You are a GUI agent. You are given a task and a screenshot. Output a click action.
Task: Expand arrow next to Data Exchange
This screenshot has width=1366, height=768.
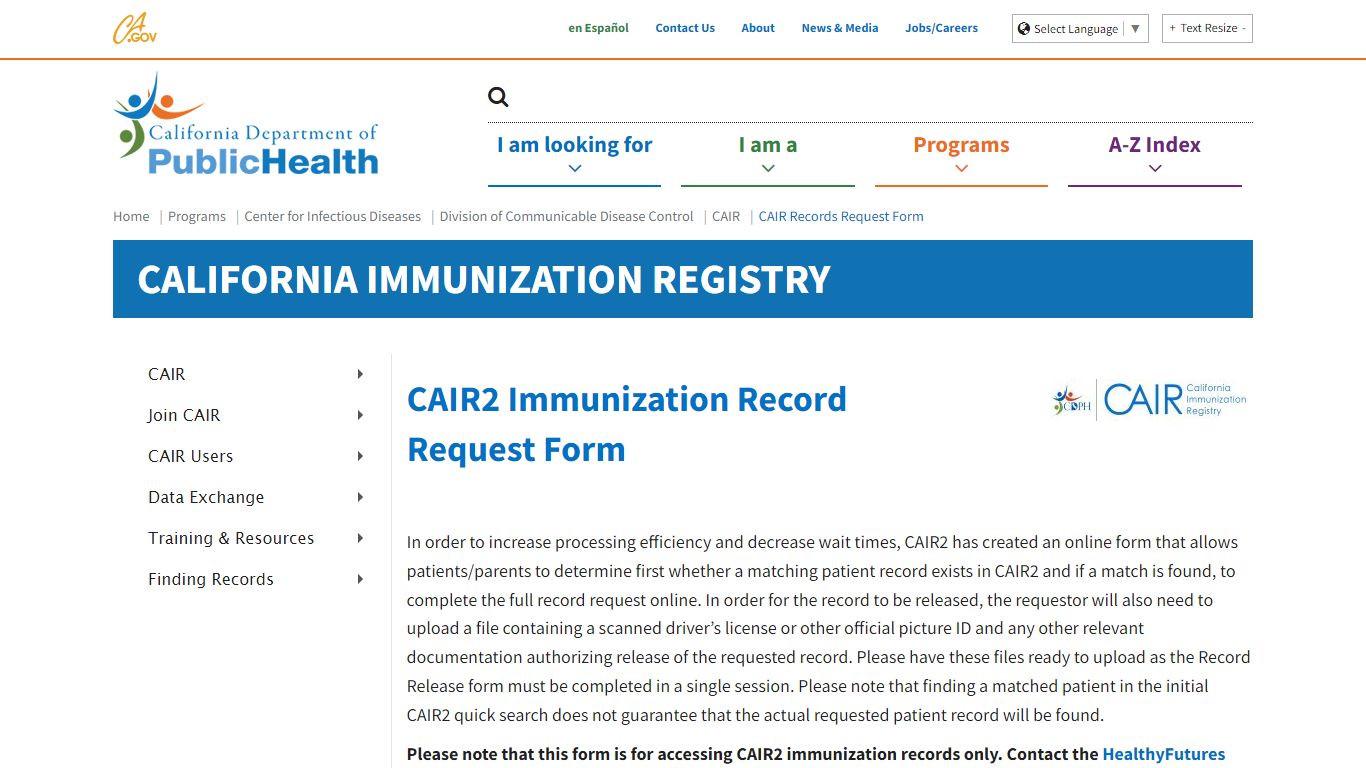click(x=360, y=497)
